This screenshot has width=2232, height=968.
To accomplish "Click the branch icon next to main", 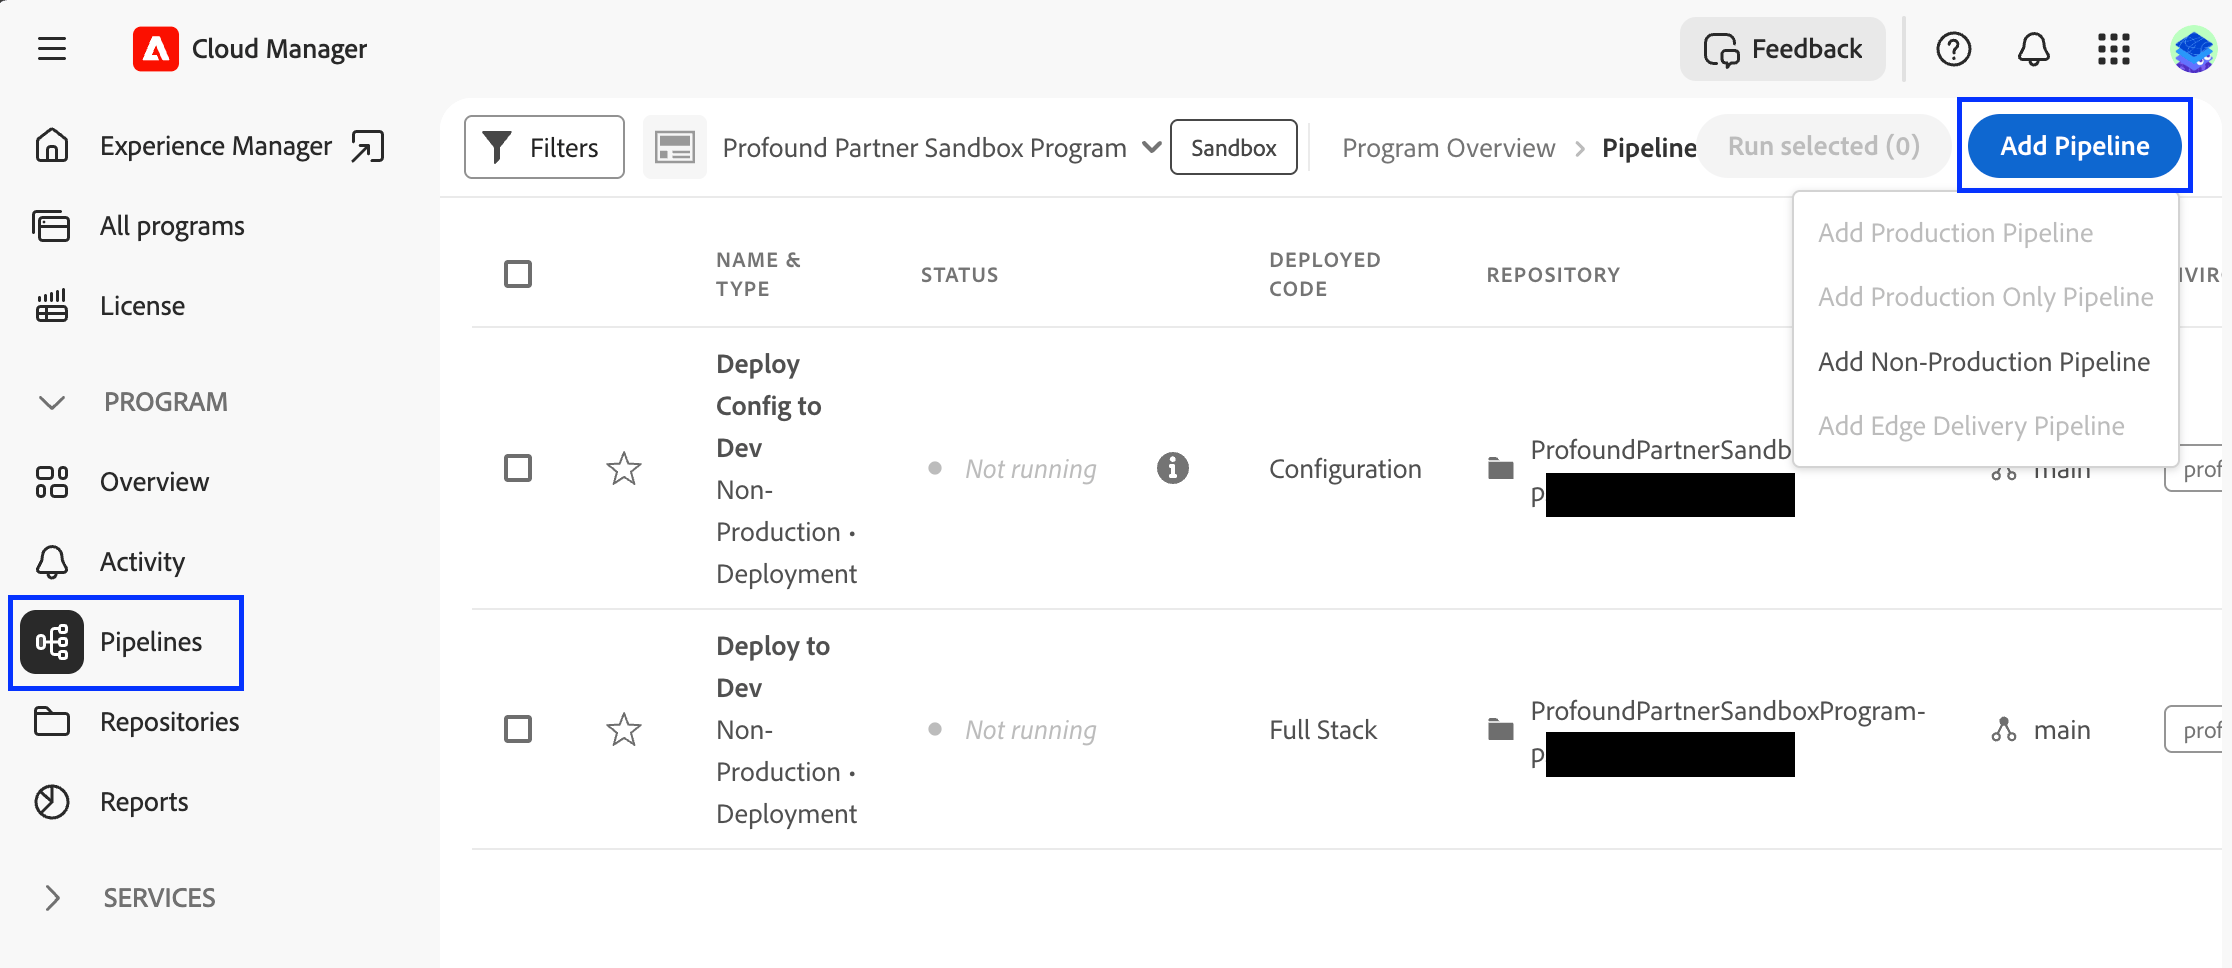I will point(2004,730).
